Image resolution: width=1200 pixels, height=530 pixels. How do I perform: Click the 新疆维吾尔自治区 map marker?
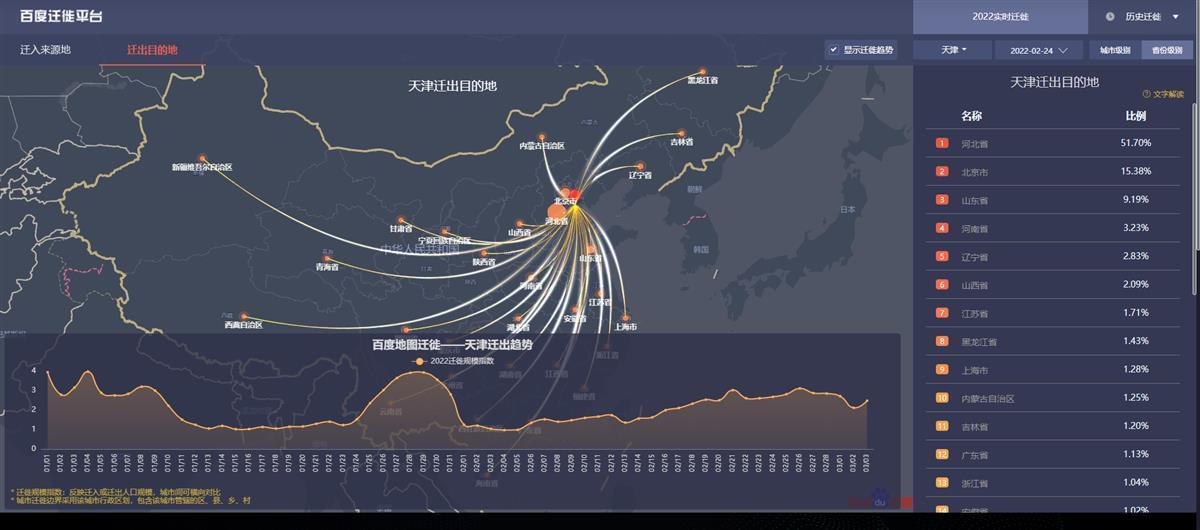click(203, 158)
